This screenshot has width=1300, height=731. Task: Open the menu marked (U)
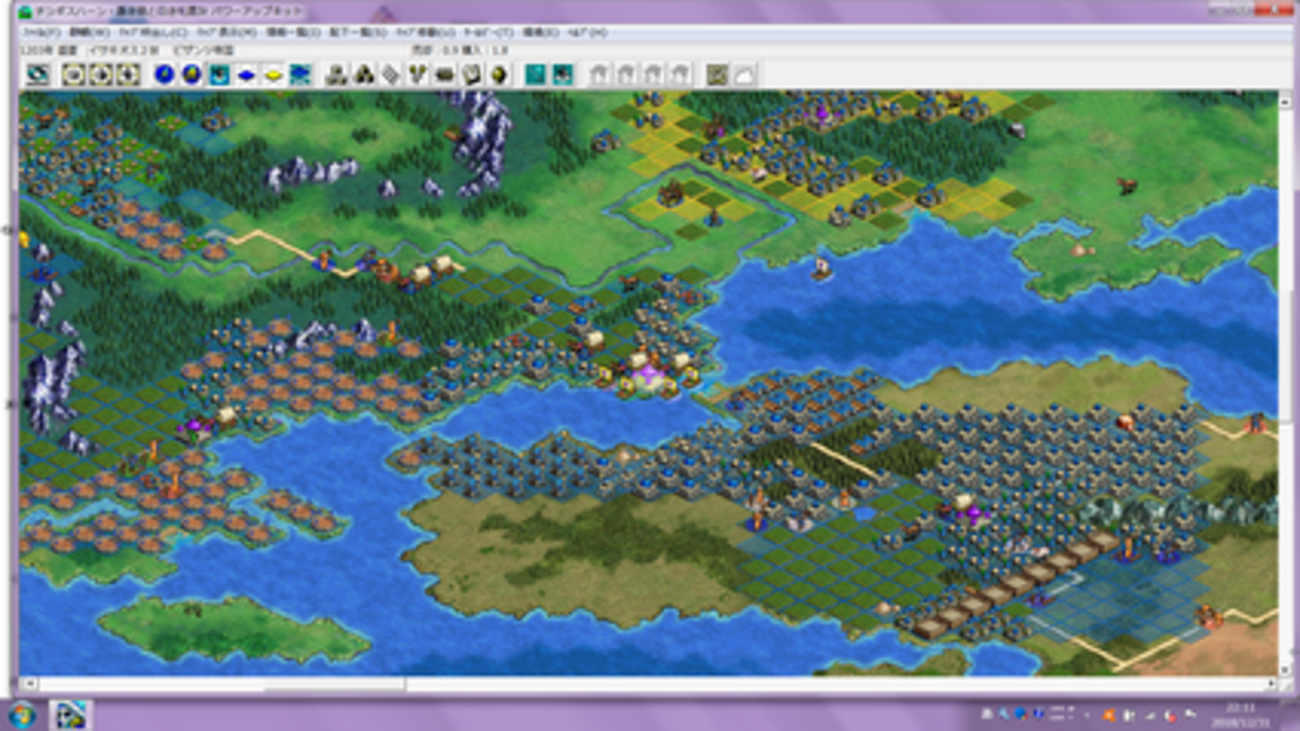tap(425, 33)
